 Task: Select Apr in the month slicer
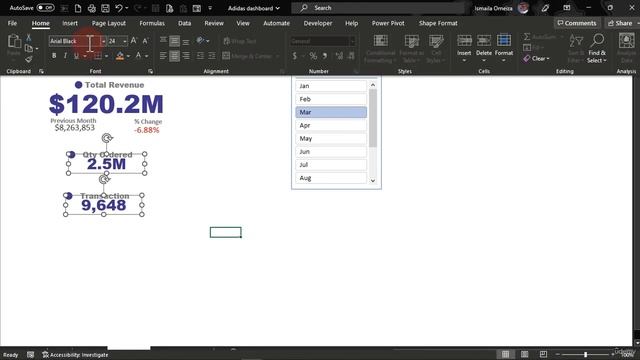(331, 125)
